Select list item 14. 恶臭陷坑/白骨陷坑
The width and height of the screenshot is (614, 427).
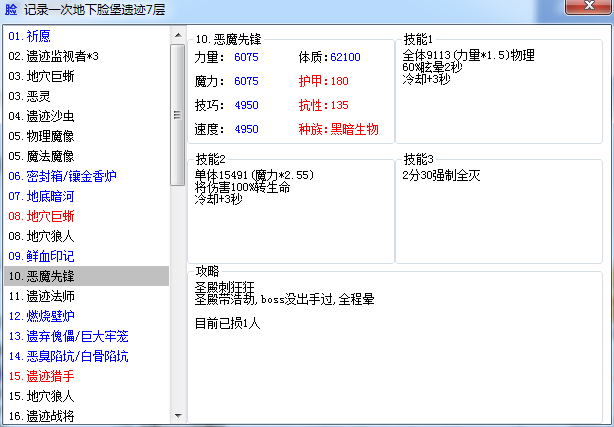pyautogui.click(x=87, y=356)
